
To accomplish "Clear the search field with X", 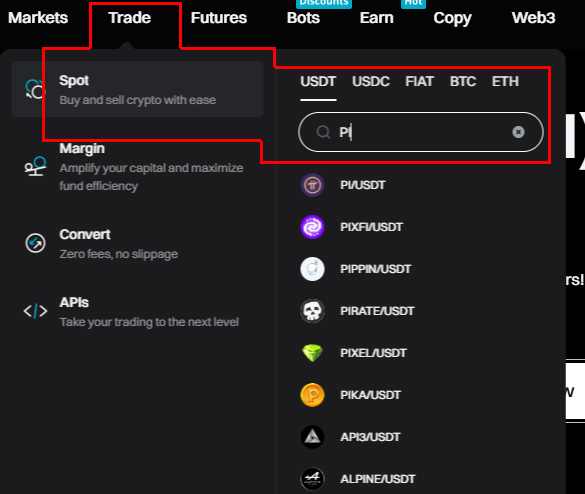I will [x=518, y=132].
